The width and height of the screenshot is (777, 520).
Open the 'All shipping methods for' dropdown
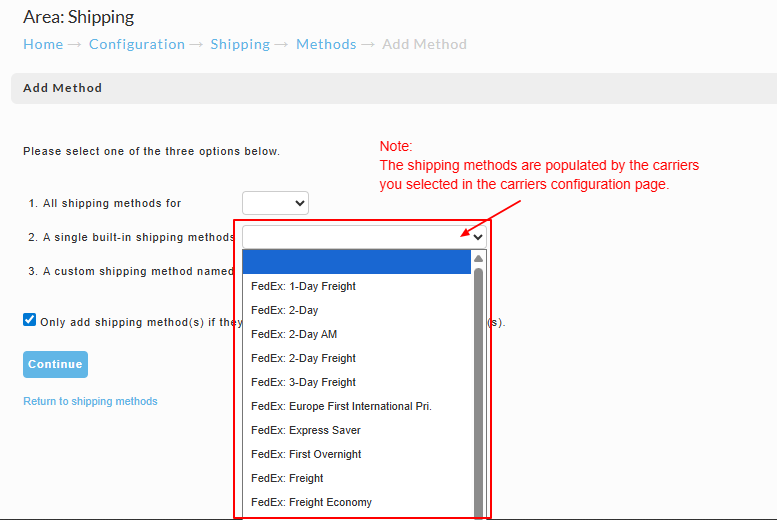tap(276, 203)
